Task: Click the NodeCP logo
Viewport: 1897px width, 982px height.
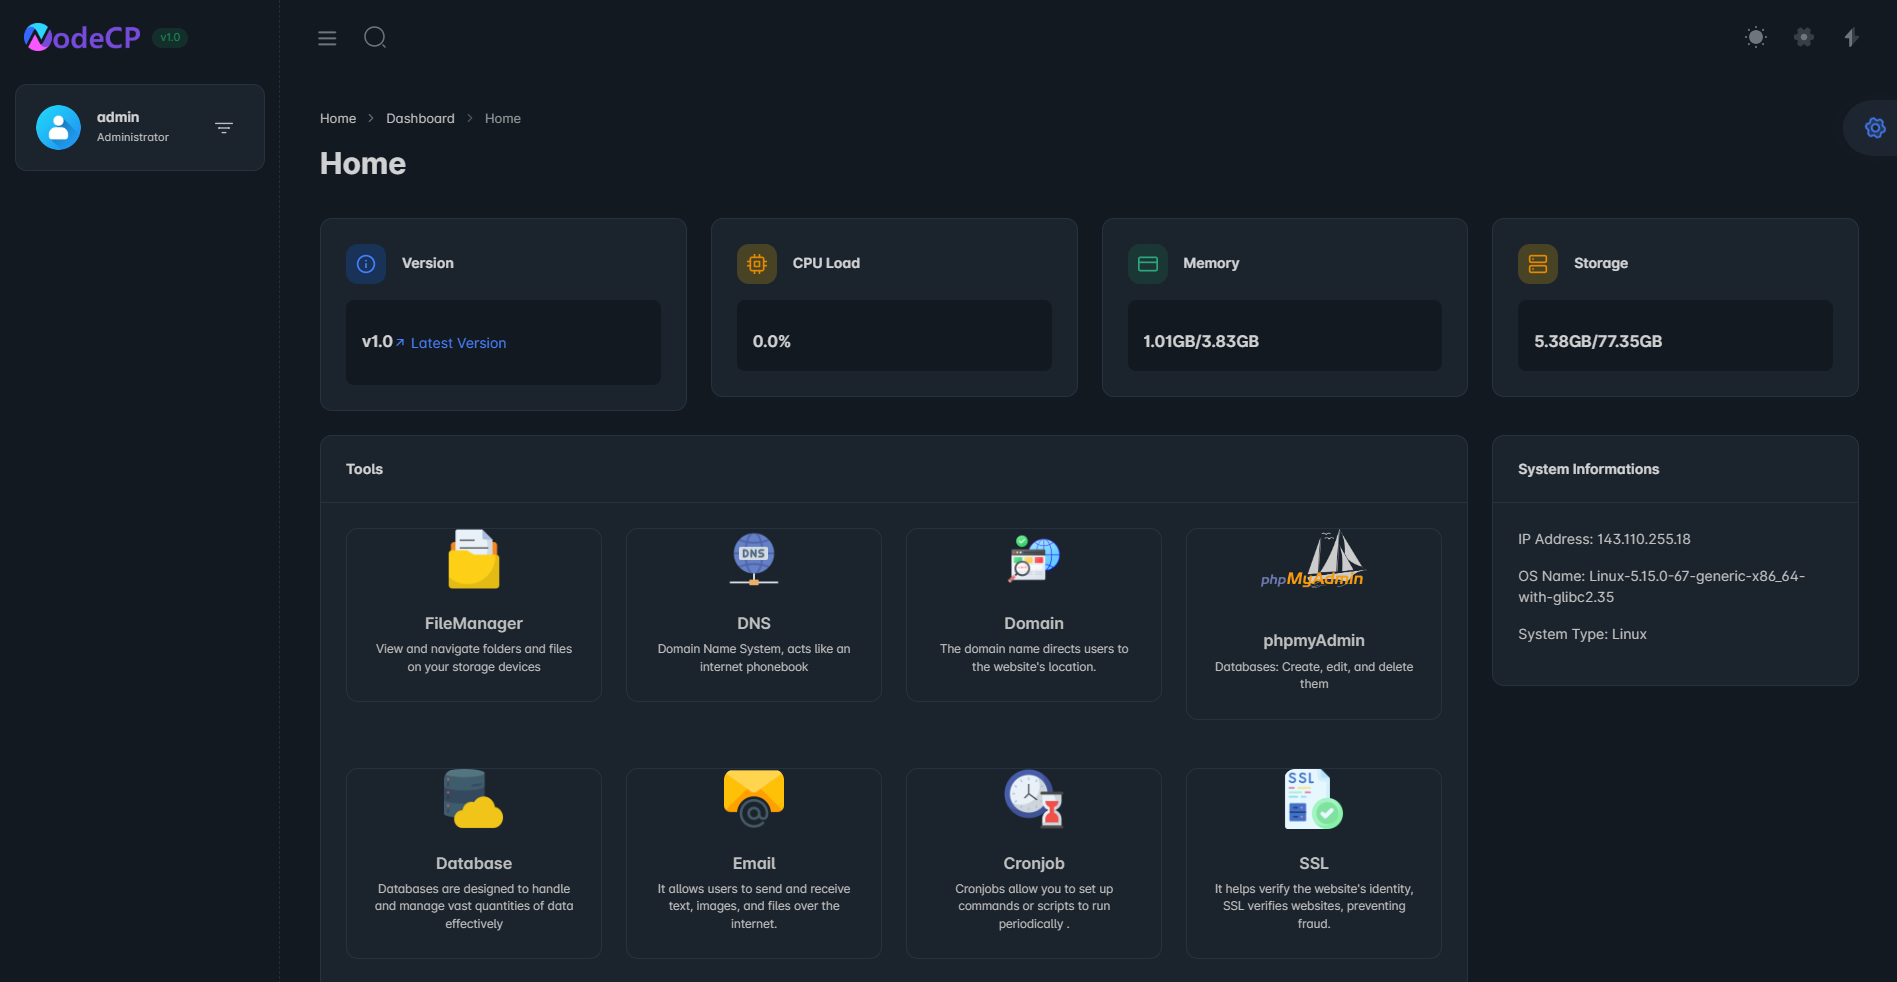Action: (x=83, y=38)
